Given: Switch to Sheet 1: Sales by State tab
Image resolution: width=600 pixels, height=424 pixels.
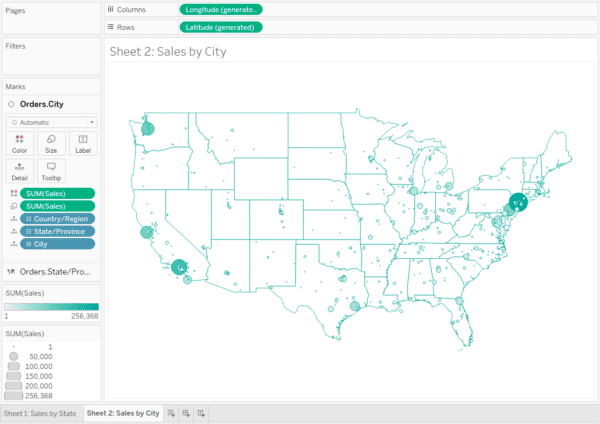Looking at the screenshot, I should 40,412.
